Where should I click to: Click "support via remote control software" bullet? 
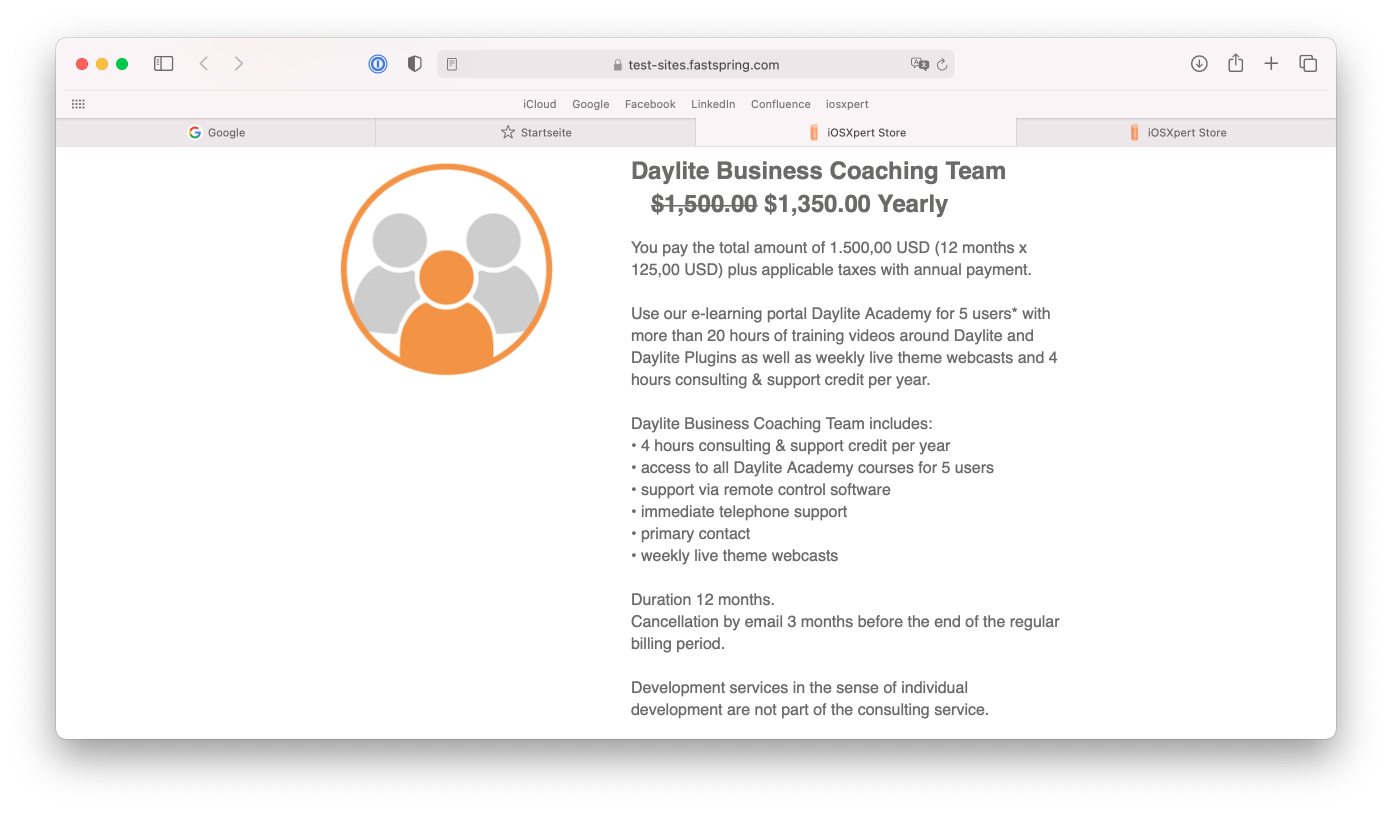(761, 490)
